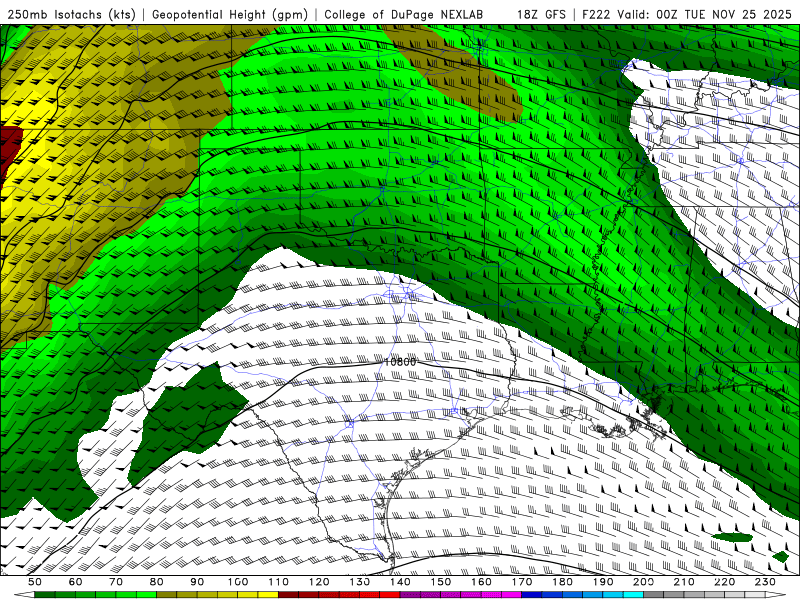Click the '220' color bar label
This screenshot has width=800, height=600.
pyautogui.click(x=725, y=582)
